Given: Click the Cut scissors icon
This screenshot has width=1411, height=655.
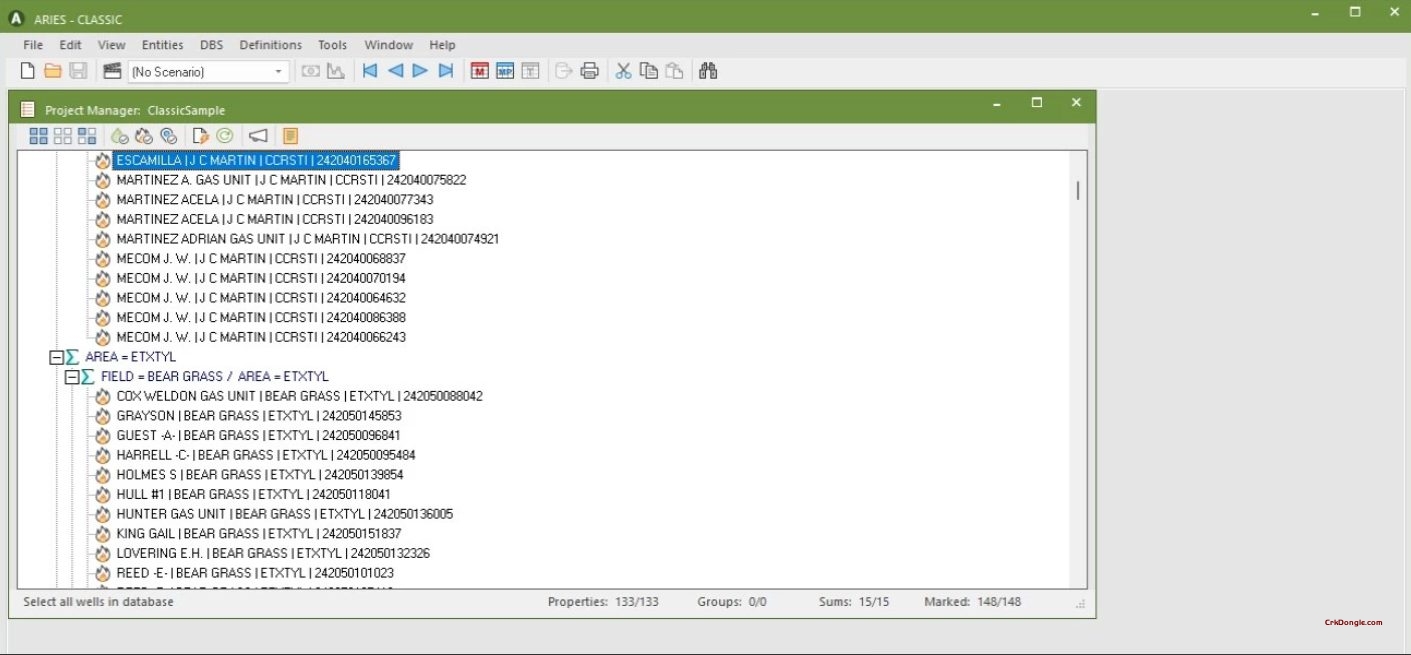Looking at the screenshot, I should 624,71.
